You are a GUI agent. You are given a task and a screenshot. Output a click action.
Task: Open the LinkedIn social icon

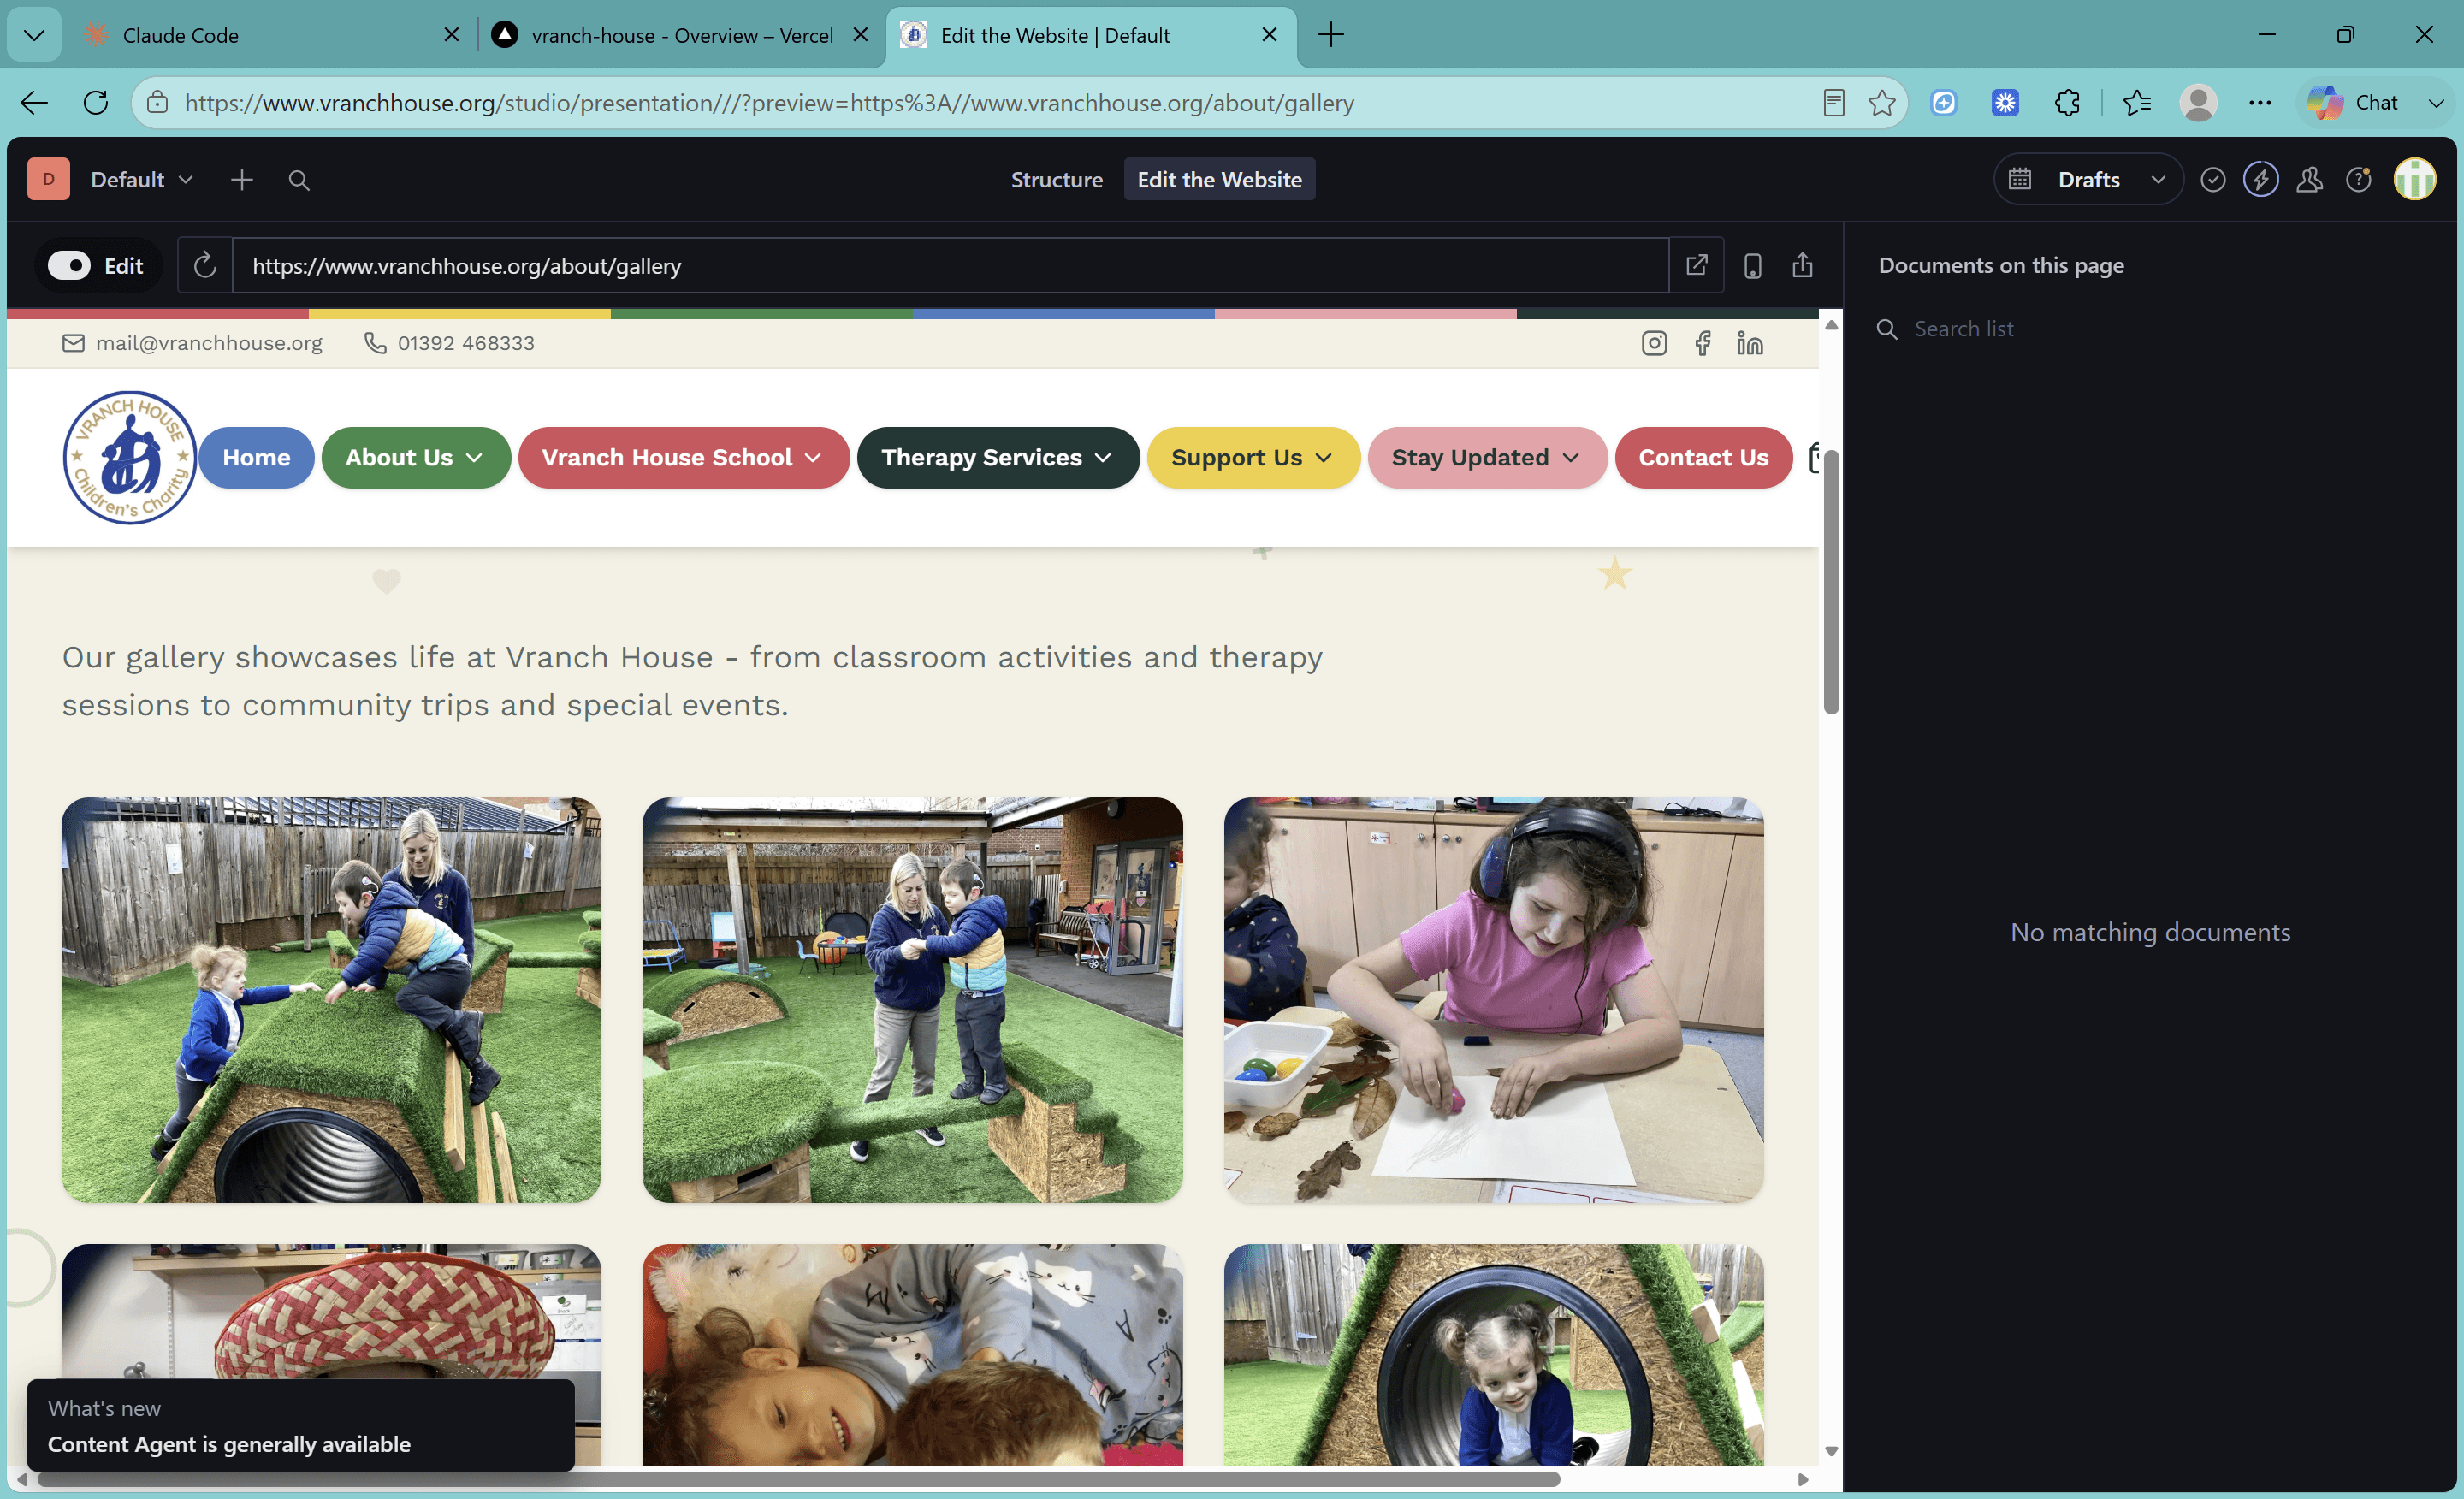coord(1750,343)
